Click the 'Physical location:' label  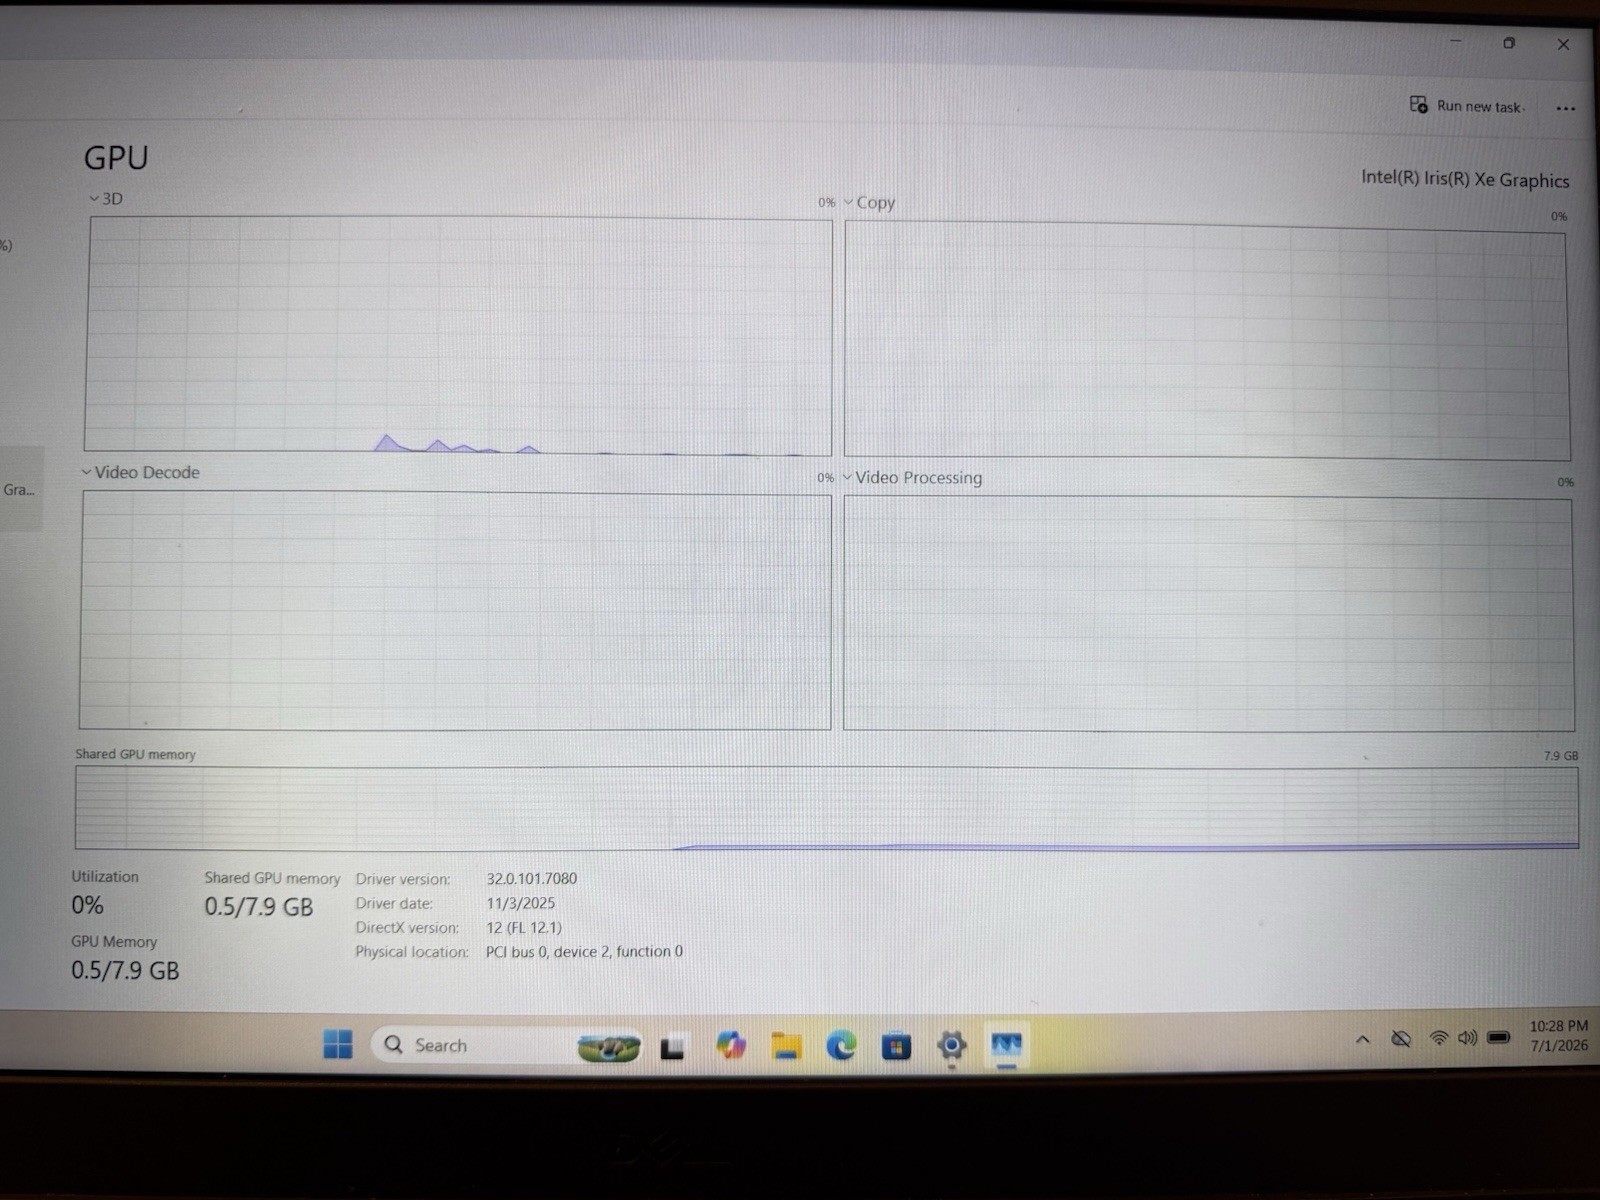tap(411, 951)
